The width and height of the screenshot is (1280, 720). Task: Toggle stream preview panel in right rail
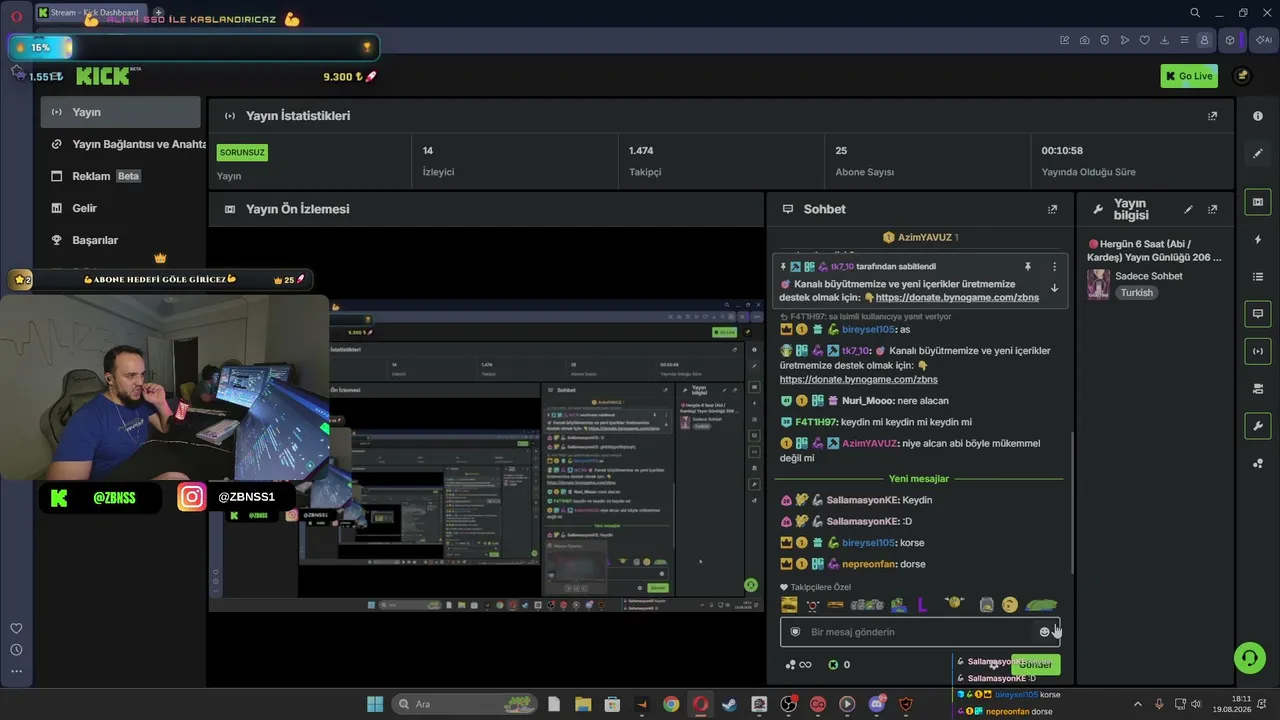coord(1258,202)
